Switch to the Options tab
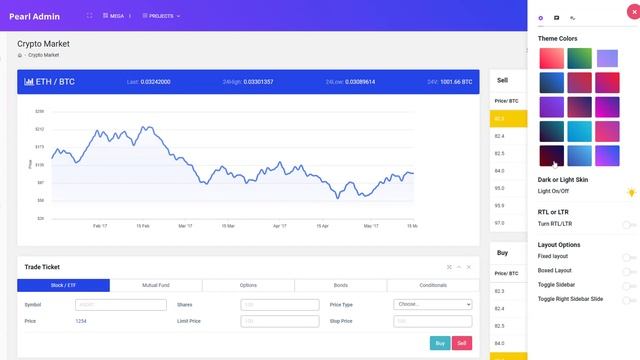The image size is (640, 360). [248, 285]
